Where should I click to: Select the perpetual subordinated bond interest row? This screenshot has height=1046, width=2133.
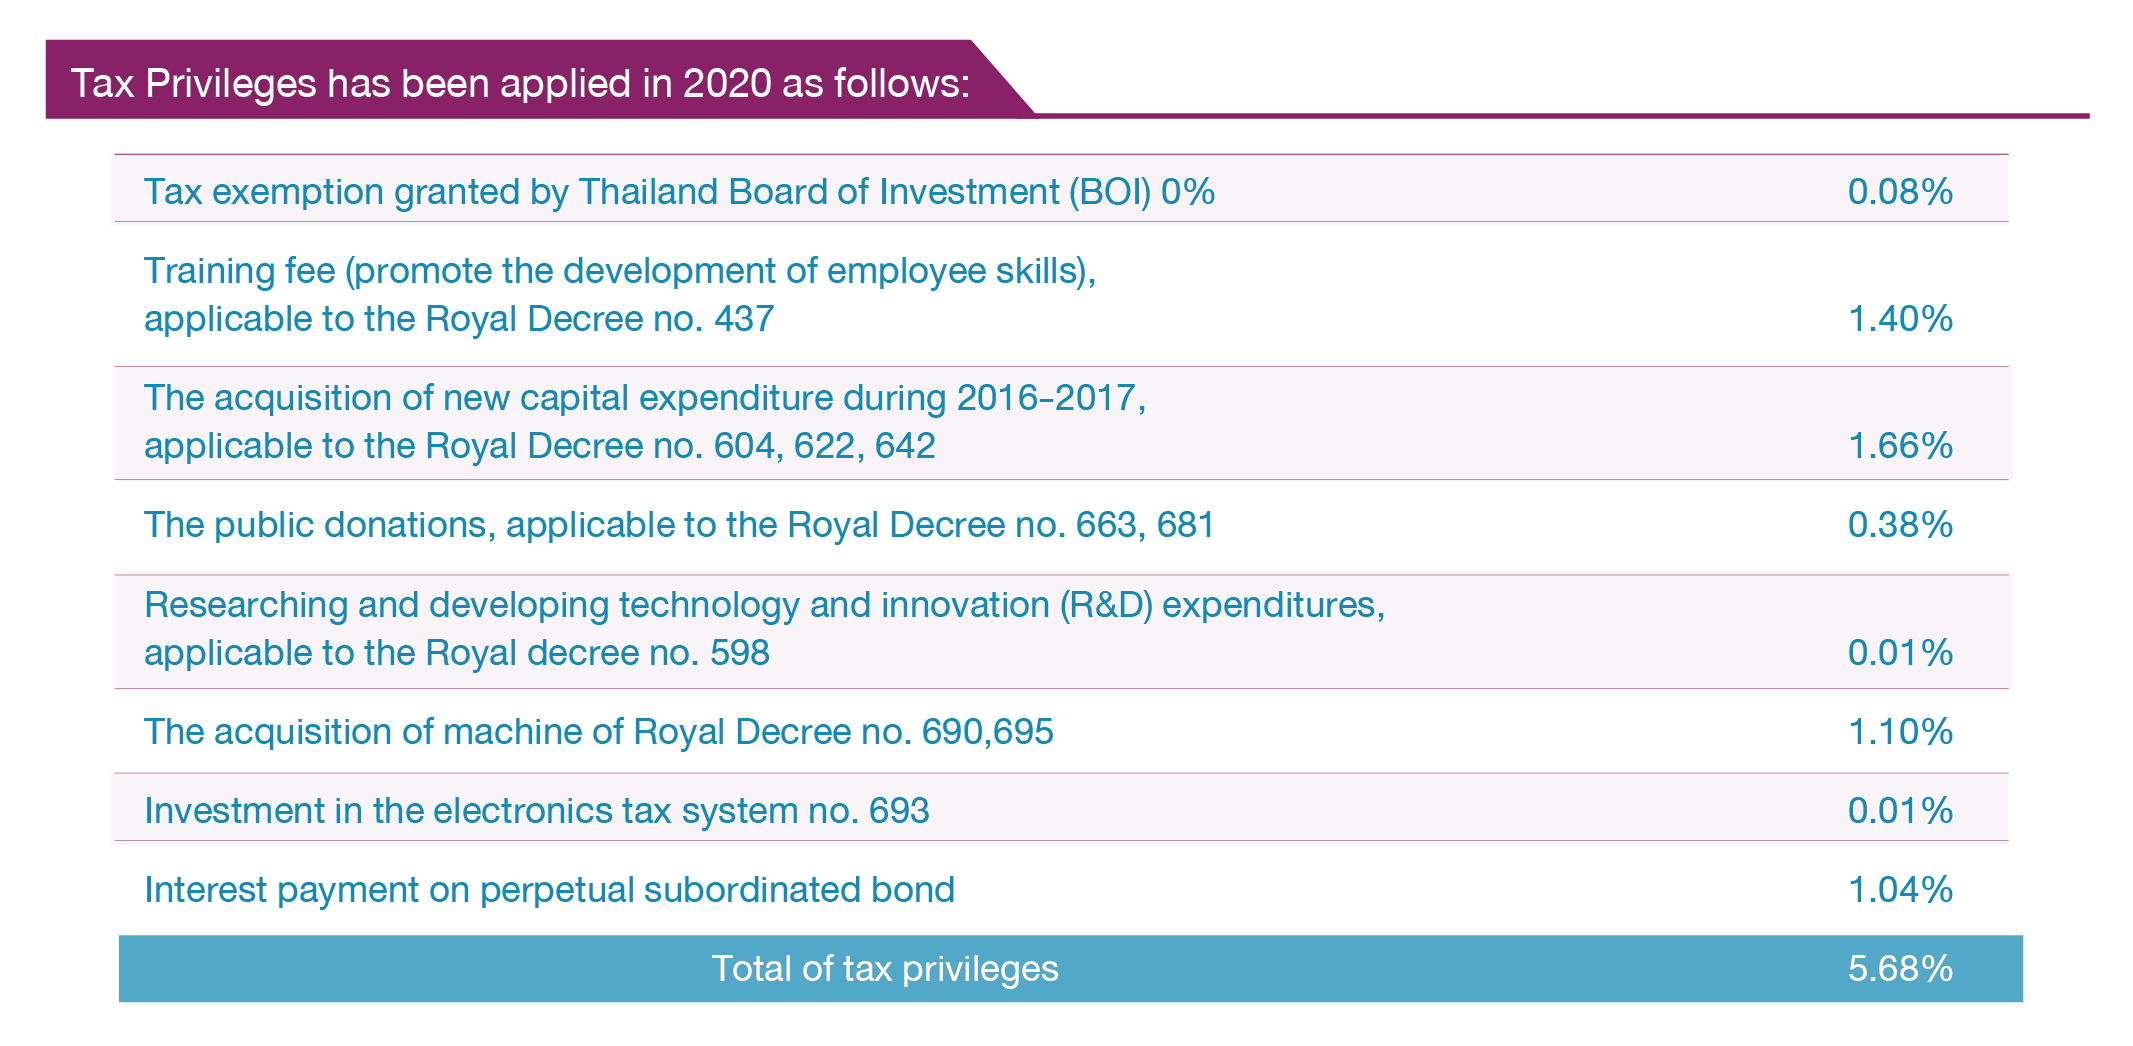coord(1061,888)
